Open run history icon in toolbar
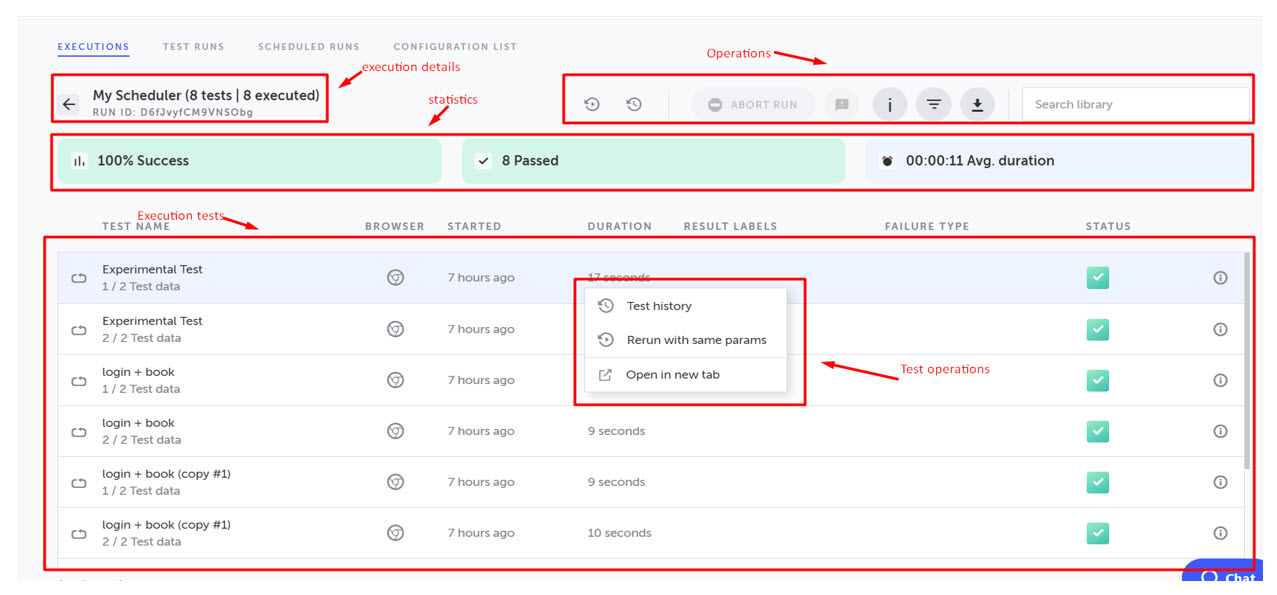The height and width of the screenshot is (595, 1277). (634, 104)
